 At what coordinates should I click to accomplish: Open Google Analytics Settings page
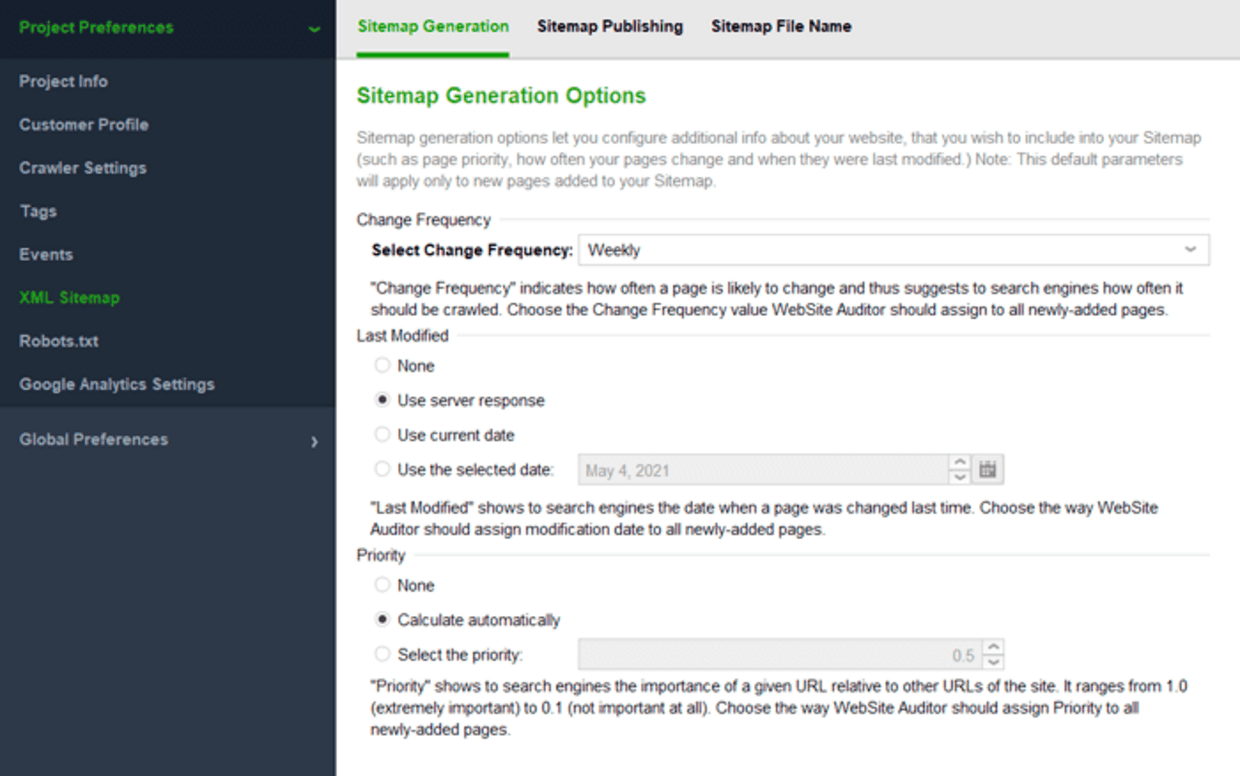click(x=117, y=384)
